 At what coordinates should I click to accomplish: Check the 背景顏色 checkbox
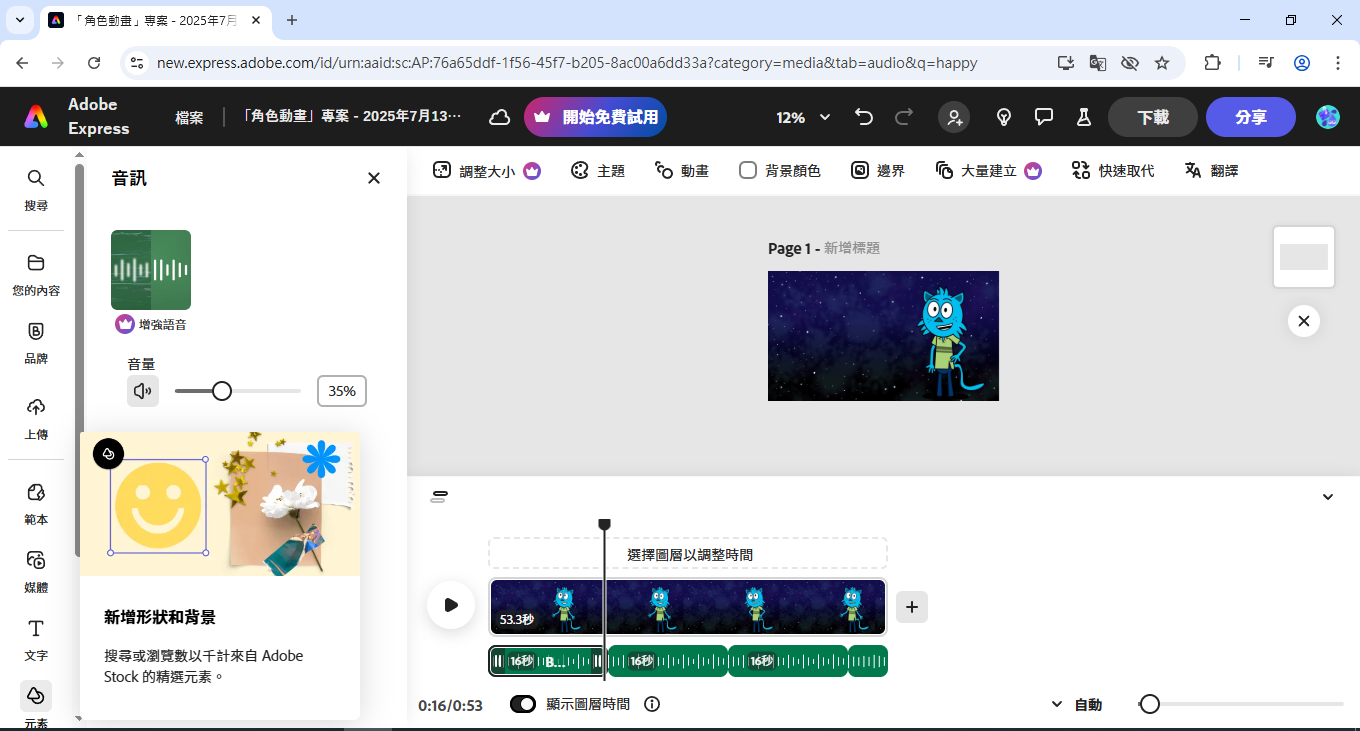coord(748,171)
